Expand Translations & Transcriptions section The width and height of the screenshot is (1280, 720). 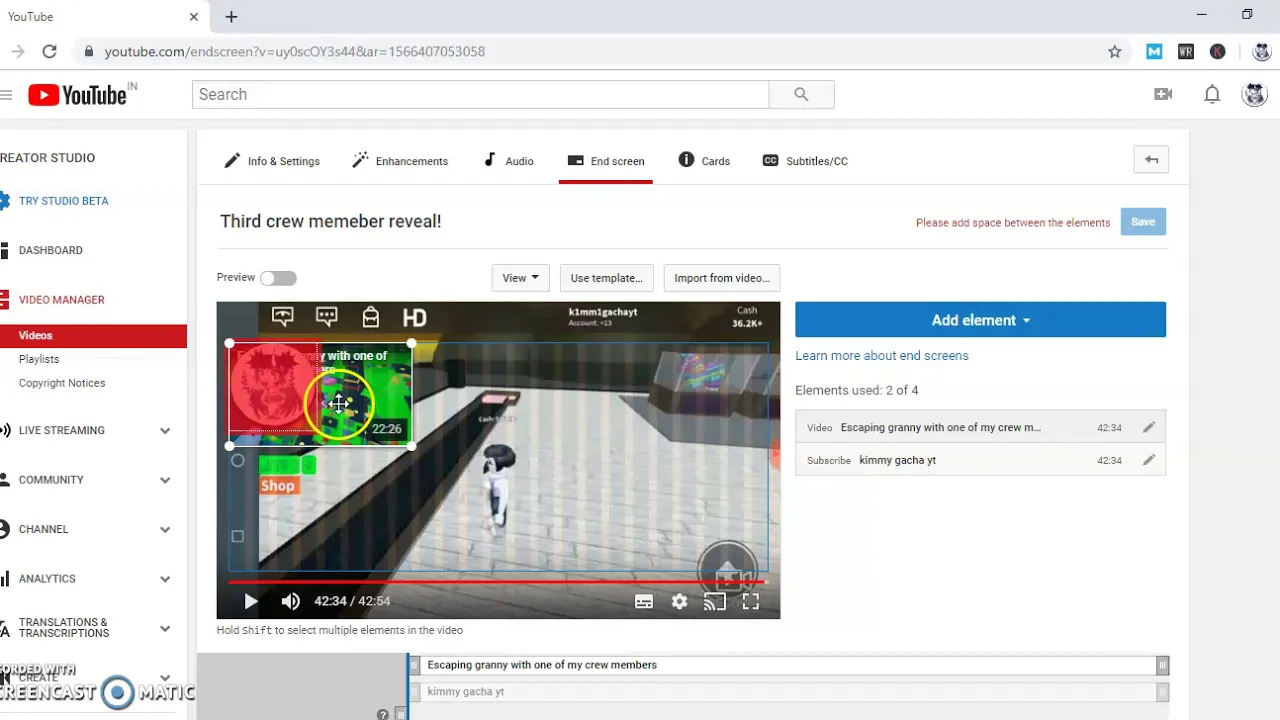point(165,628)
